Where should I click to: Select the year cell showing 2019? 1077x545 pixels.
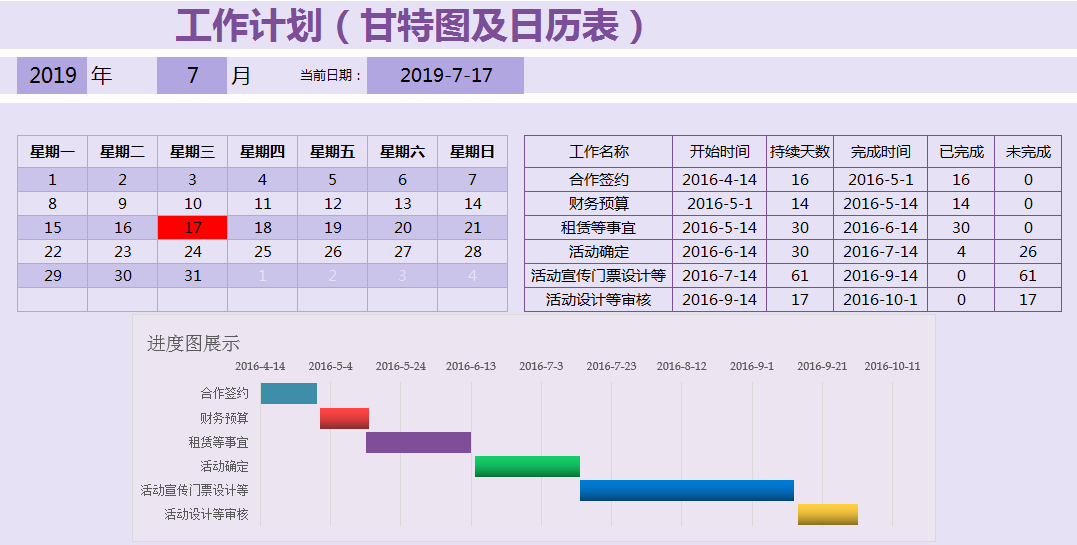point(52,75)
